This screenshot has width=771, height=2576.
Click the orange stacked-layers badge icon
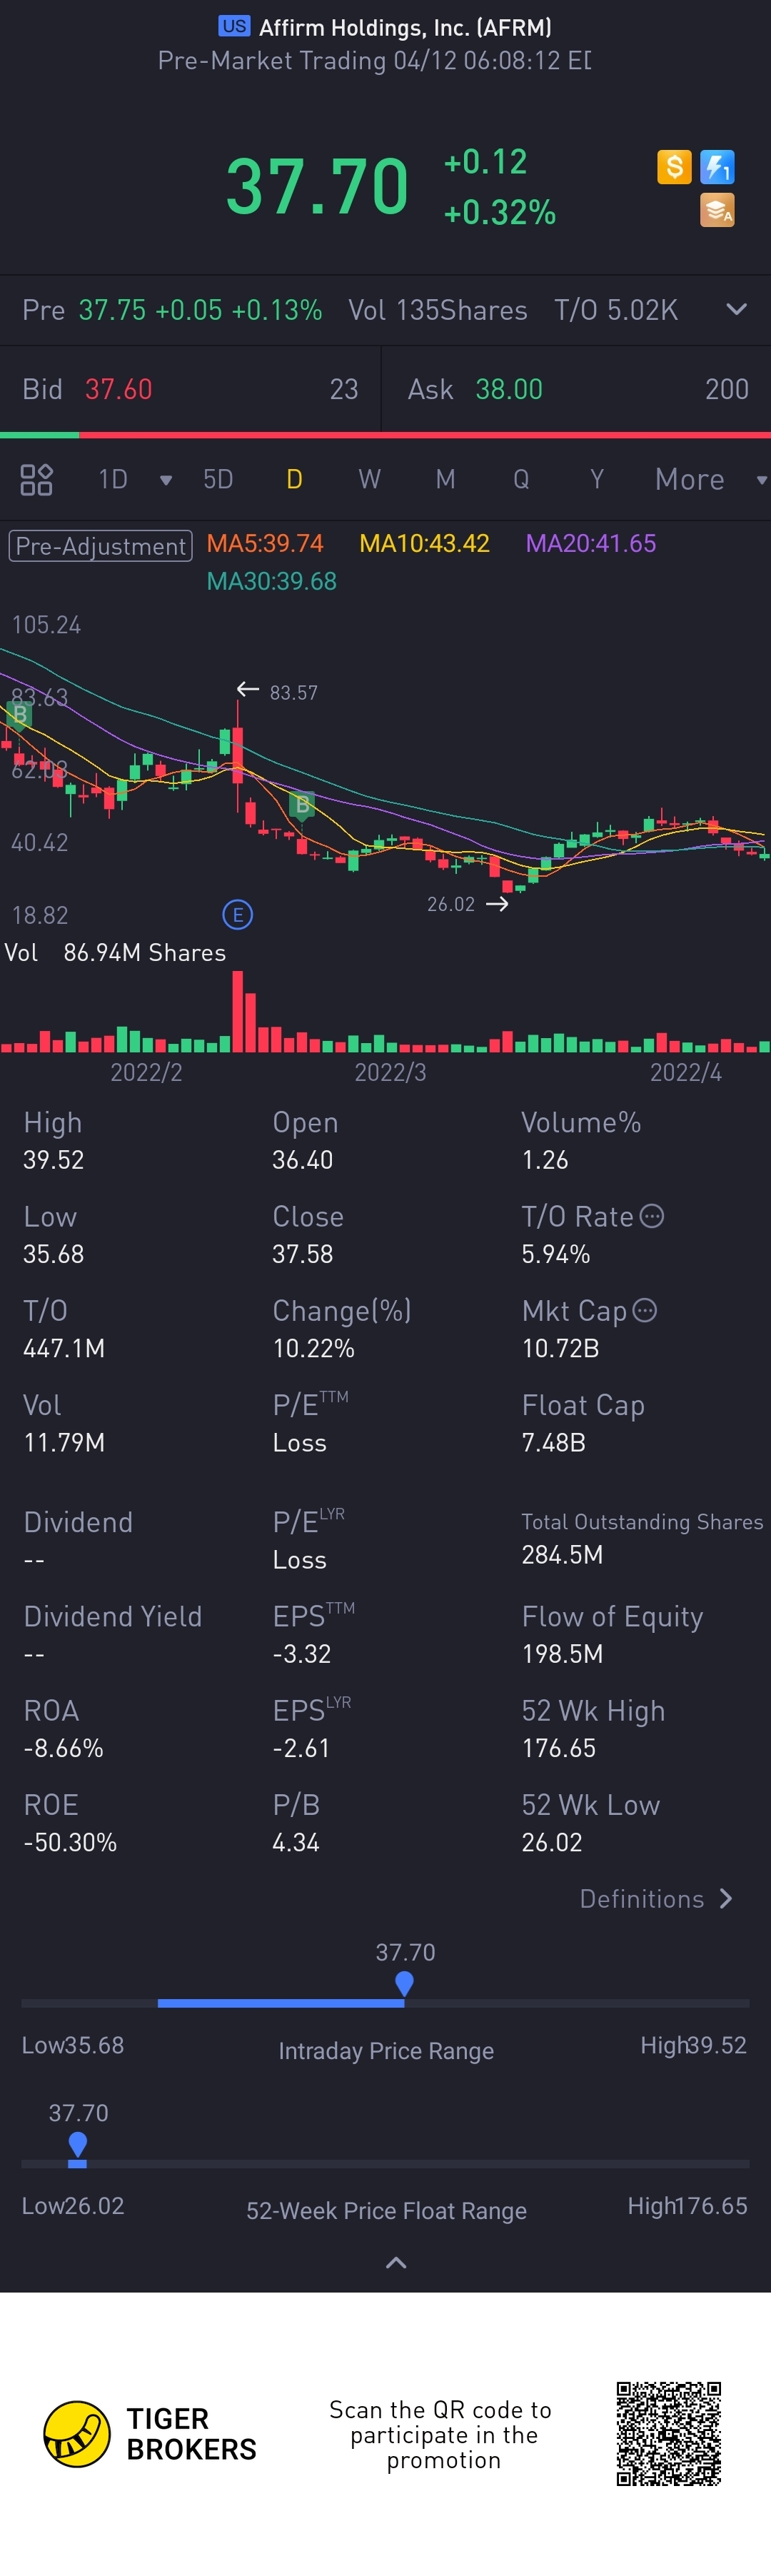pyautogui.click(x=717, y=210)
